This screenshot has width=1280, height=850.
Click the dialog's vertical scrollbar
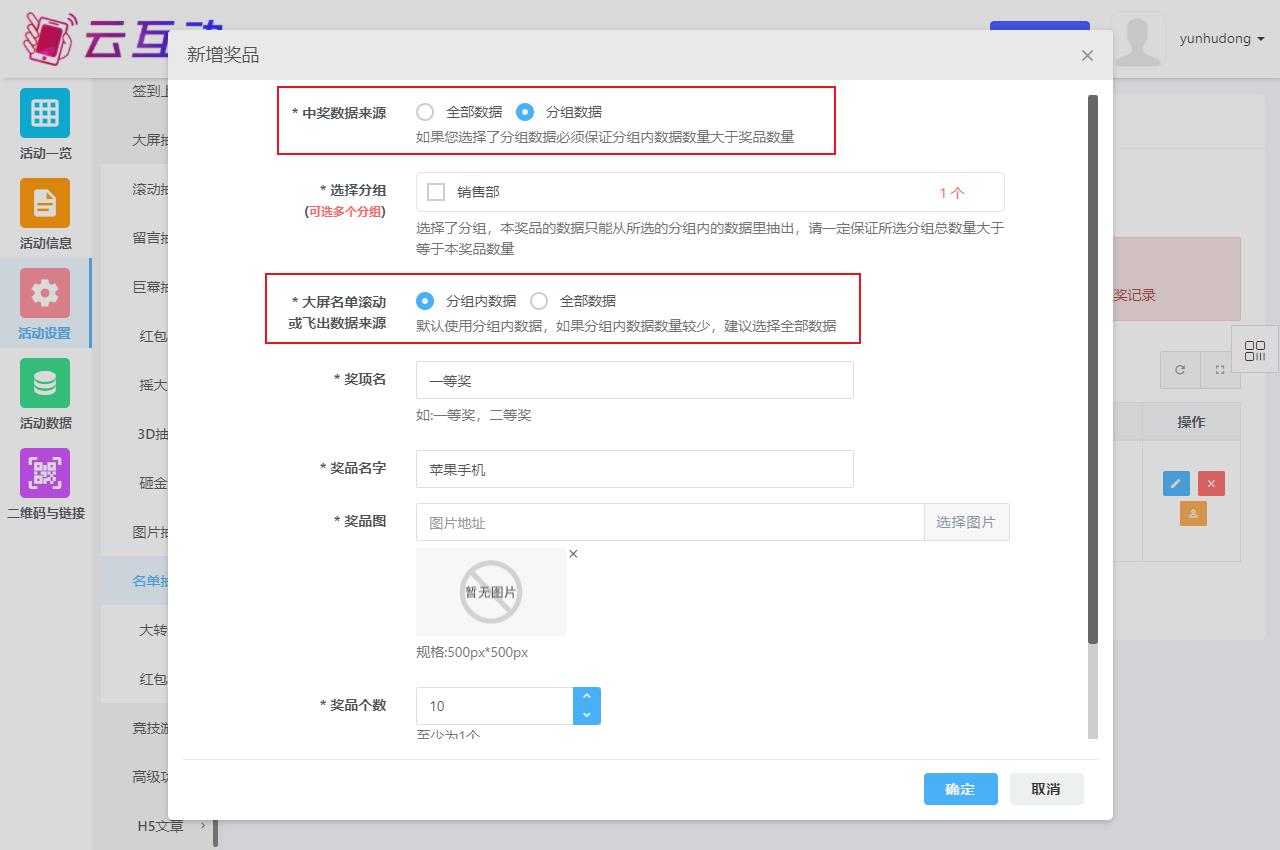click(1093, 370)
